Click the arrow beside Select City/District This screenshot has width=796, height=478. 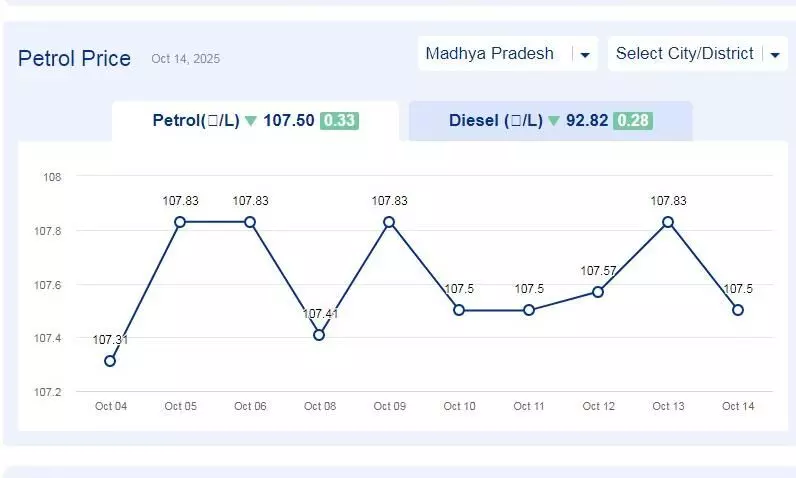coord(775,55)
